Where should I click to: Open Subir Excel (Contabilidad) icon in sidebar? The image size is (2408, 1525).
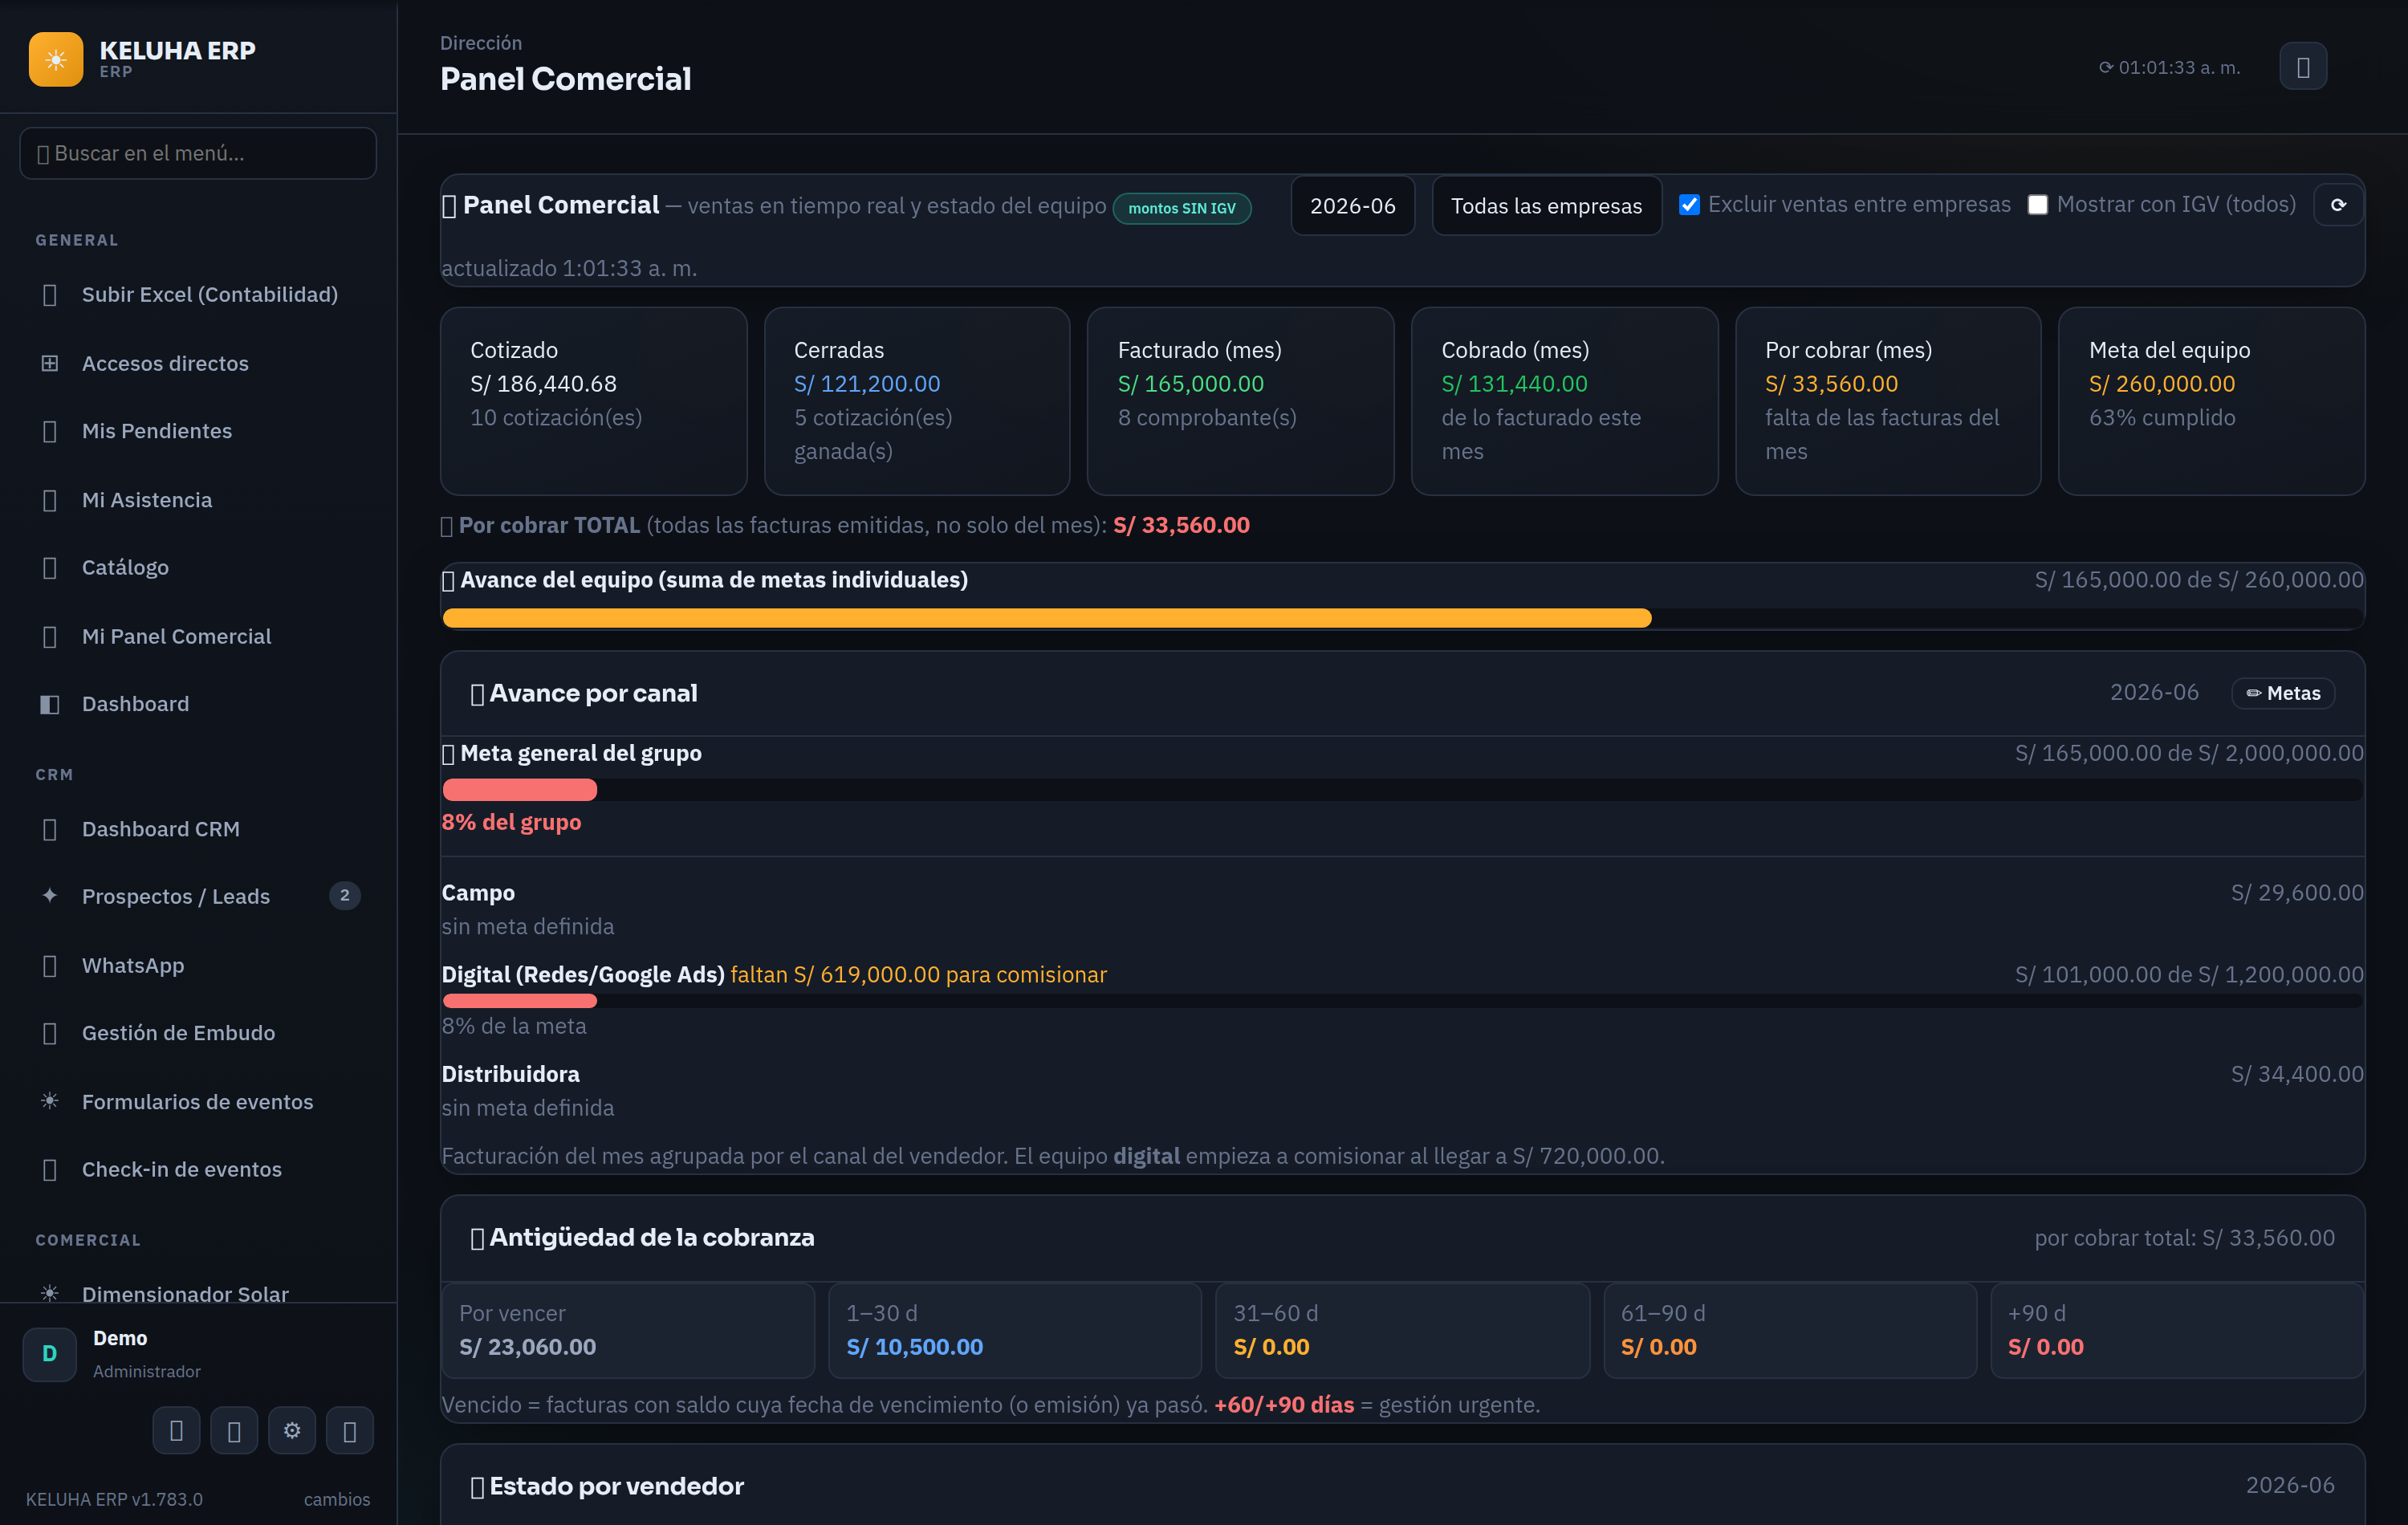click(49, 295)
